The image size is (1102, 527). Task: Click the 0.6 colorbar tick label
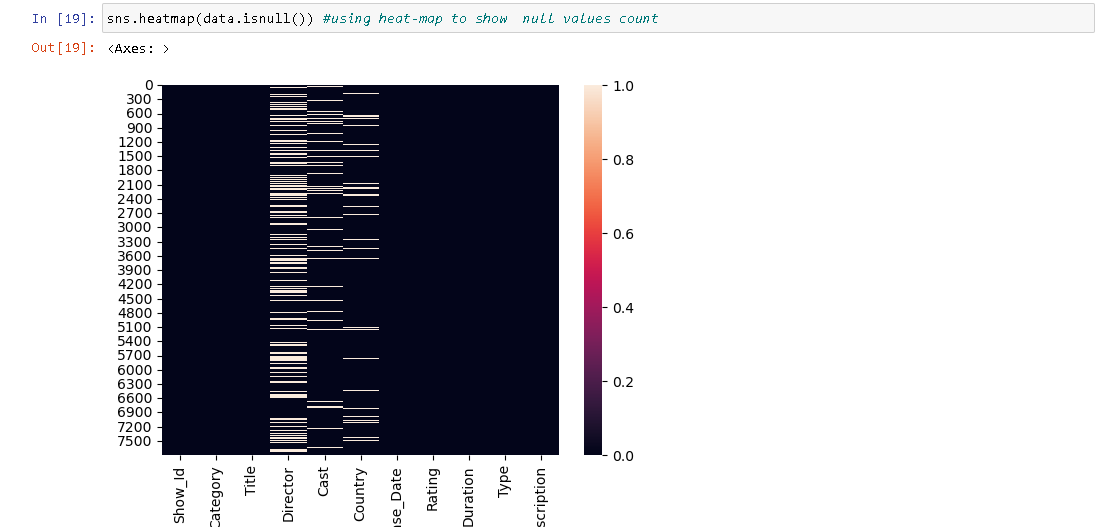(x=625, y=234)
